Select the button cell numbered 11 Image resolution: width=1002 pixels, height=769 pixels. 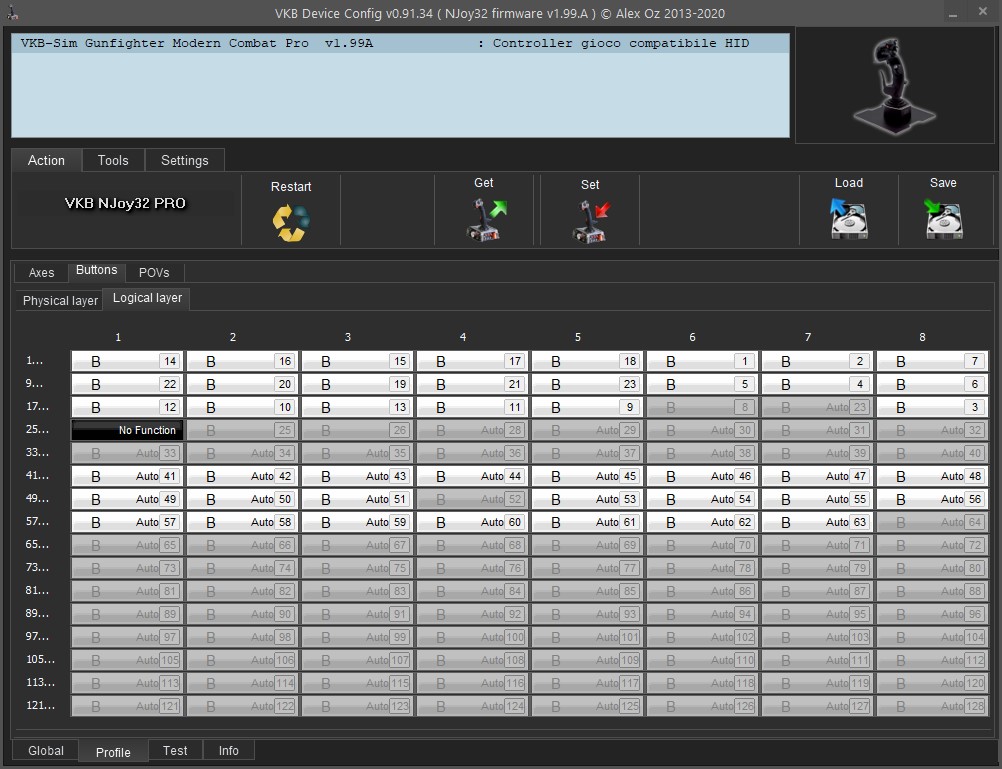tap(472, 407)
